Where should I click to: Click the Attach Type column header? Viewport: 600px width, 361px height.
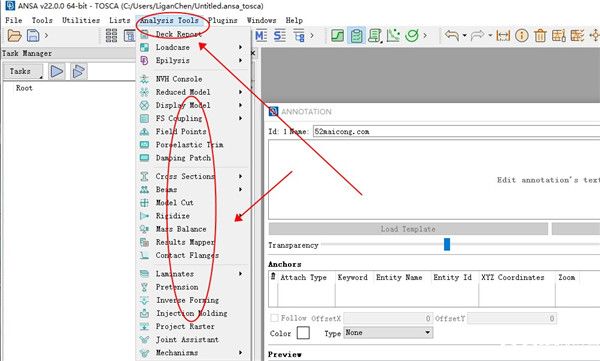click(303, 277)
